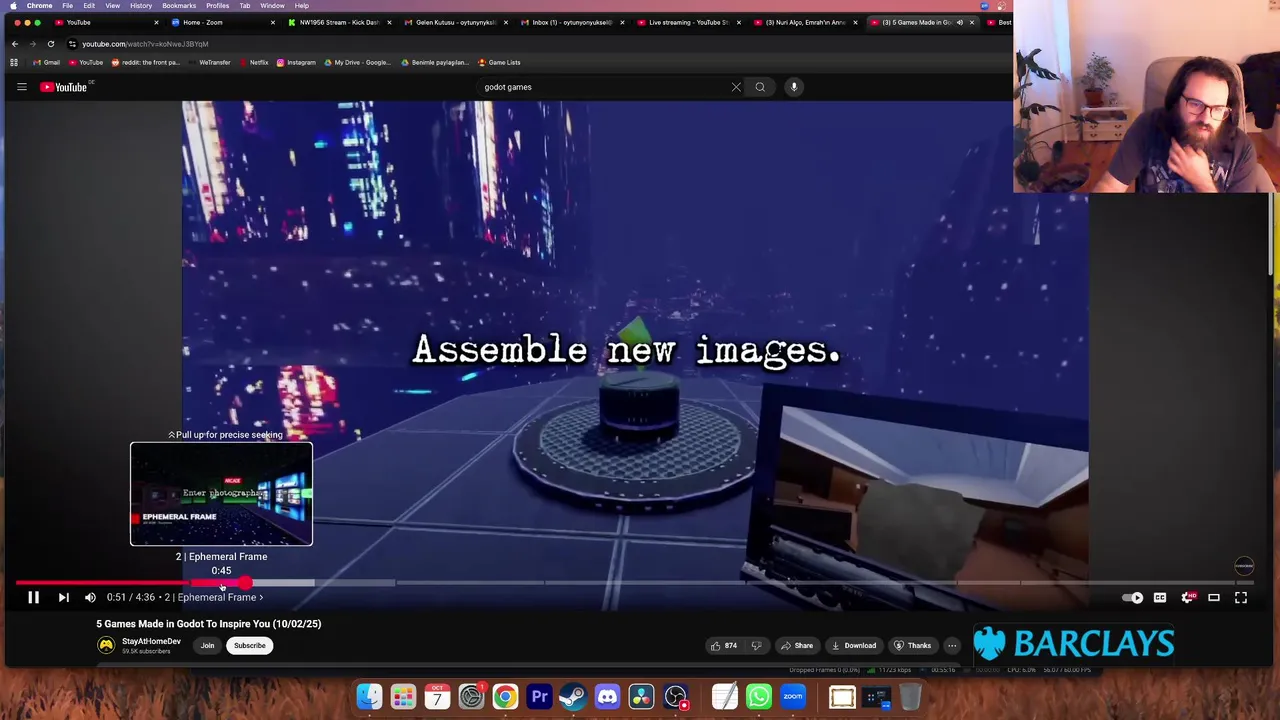Like the video with 874 likes
The width and height of the screenshot is (1280, 720).
click(x=724, y=645)
